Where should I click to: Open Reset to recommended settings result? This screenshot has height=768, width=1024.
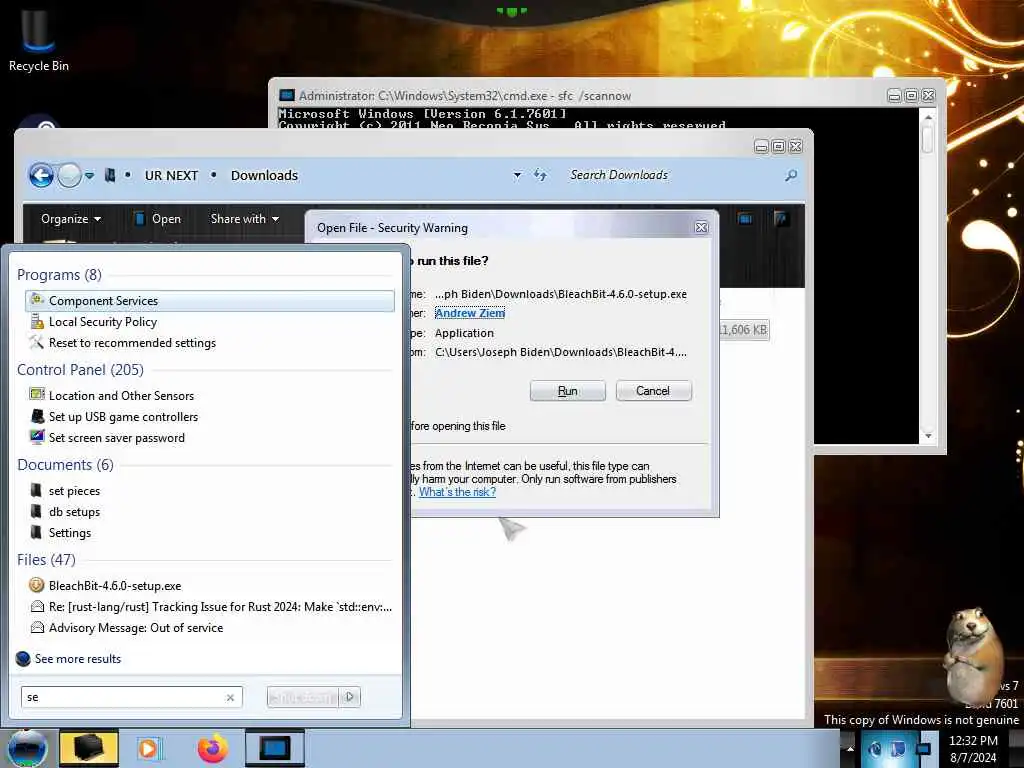pos(210,343)
